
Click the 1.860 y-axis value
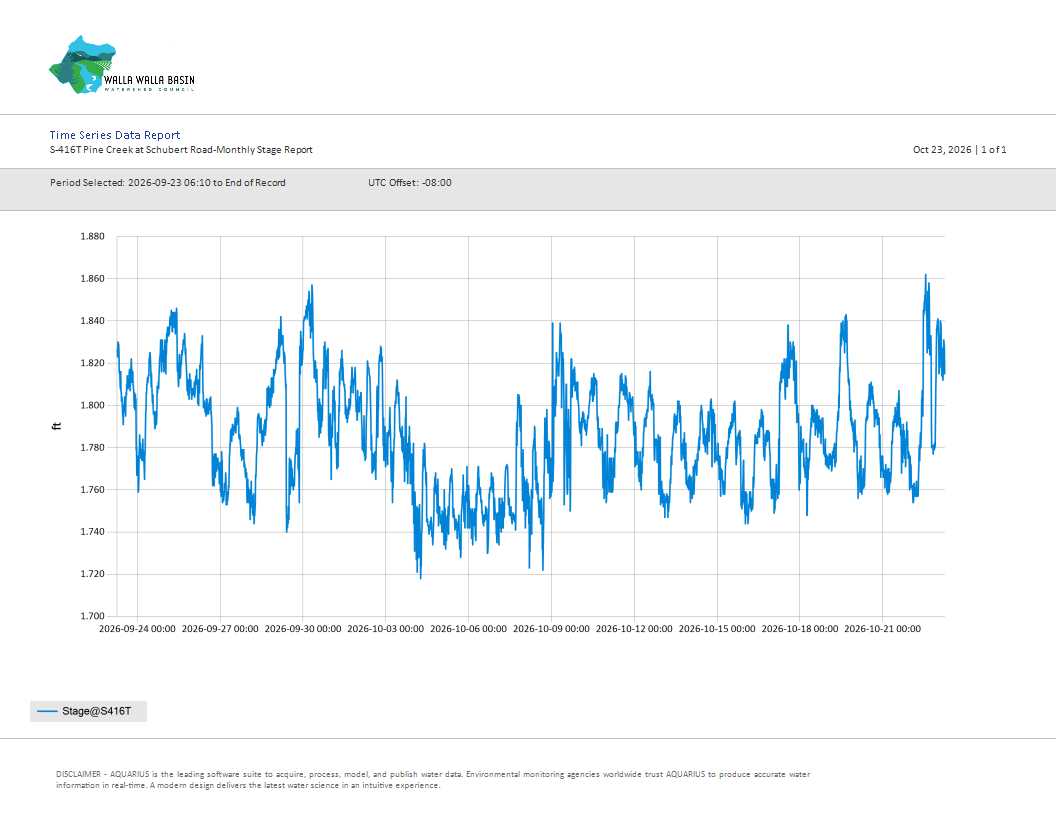click(x=92, y=279)
